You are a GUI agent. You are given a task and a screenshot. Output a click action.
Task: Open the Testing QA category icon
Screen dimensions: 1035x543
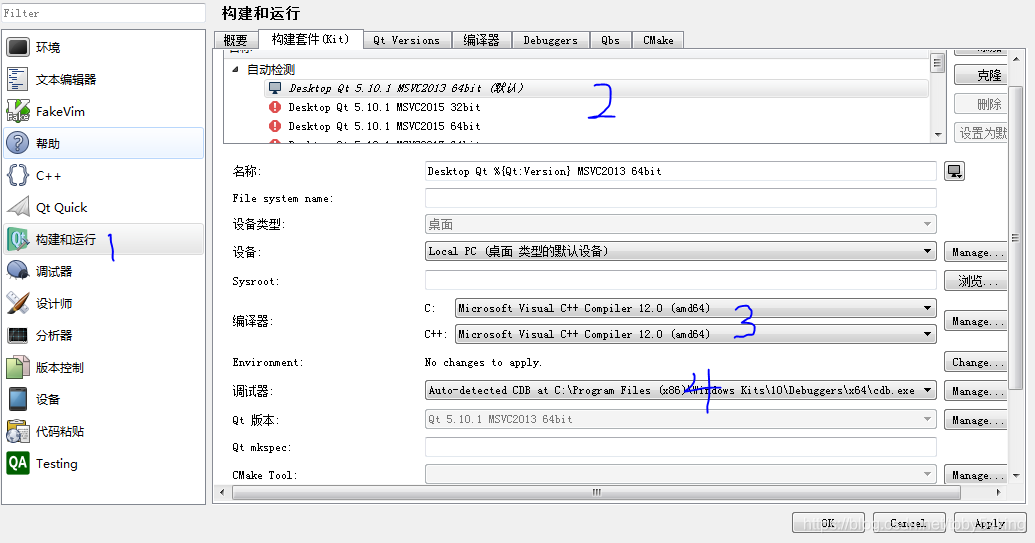click(x=18, y=463)
